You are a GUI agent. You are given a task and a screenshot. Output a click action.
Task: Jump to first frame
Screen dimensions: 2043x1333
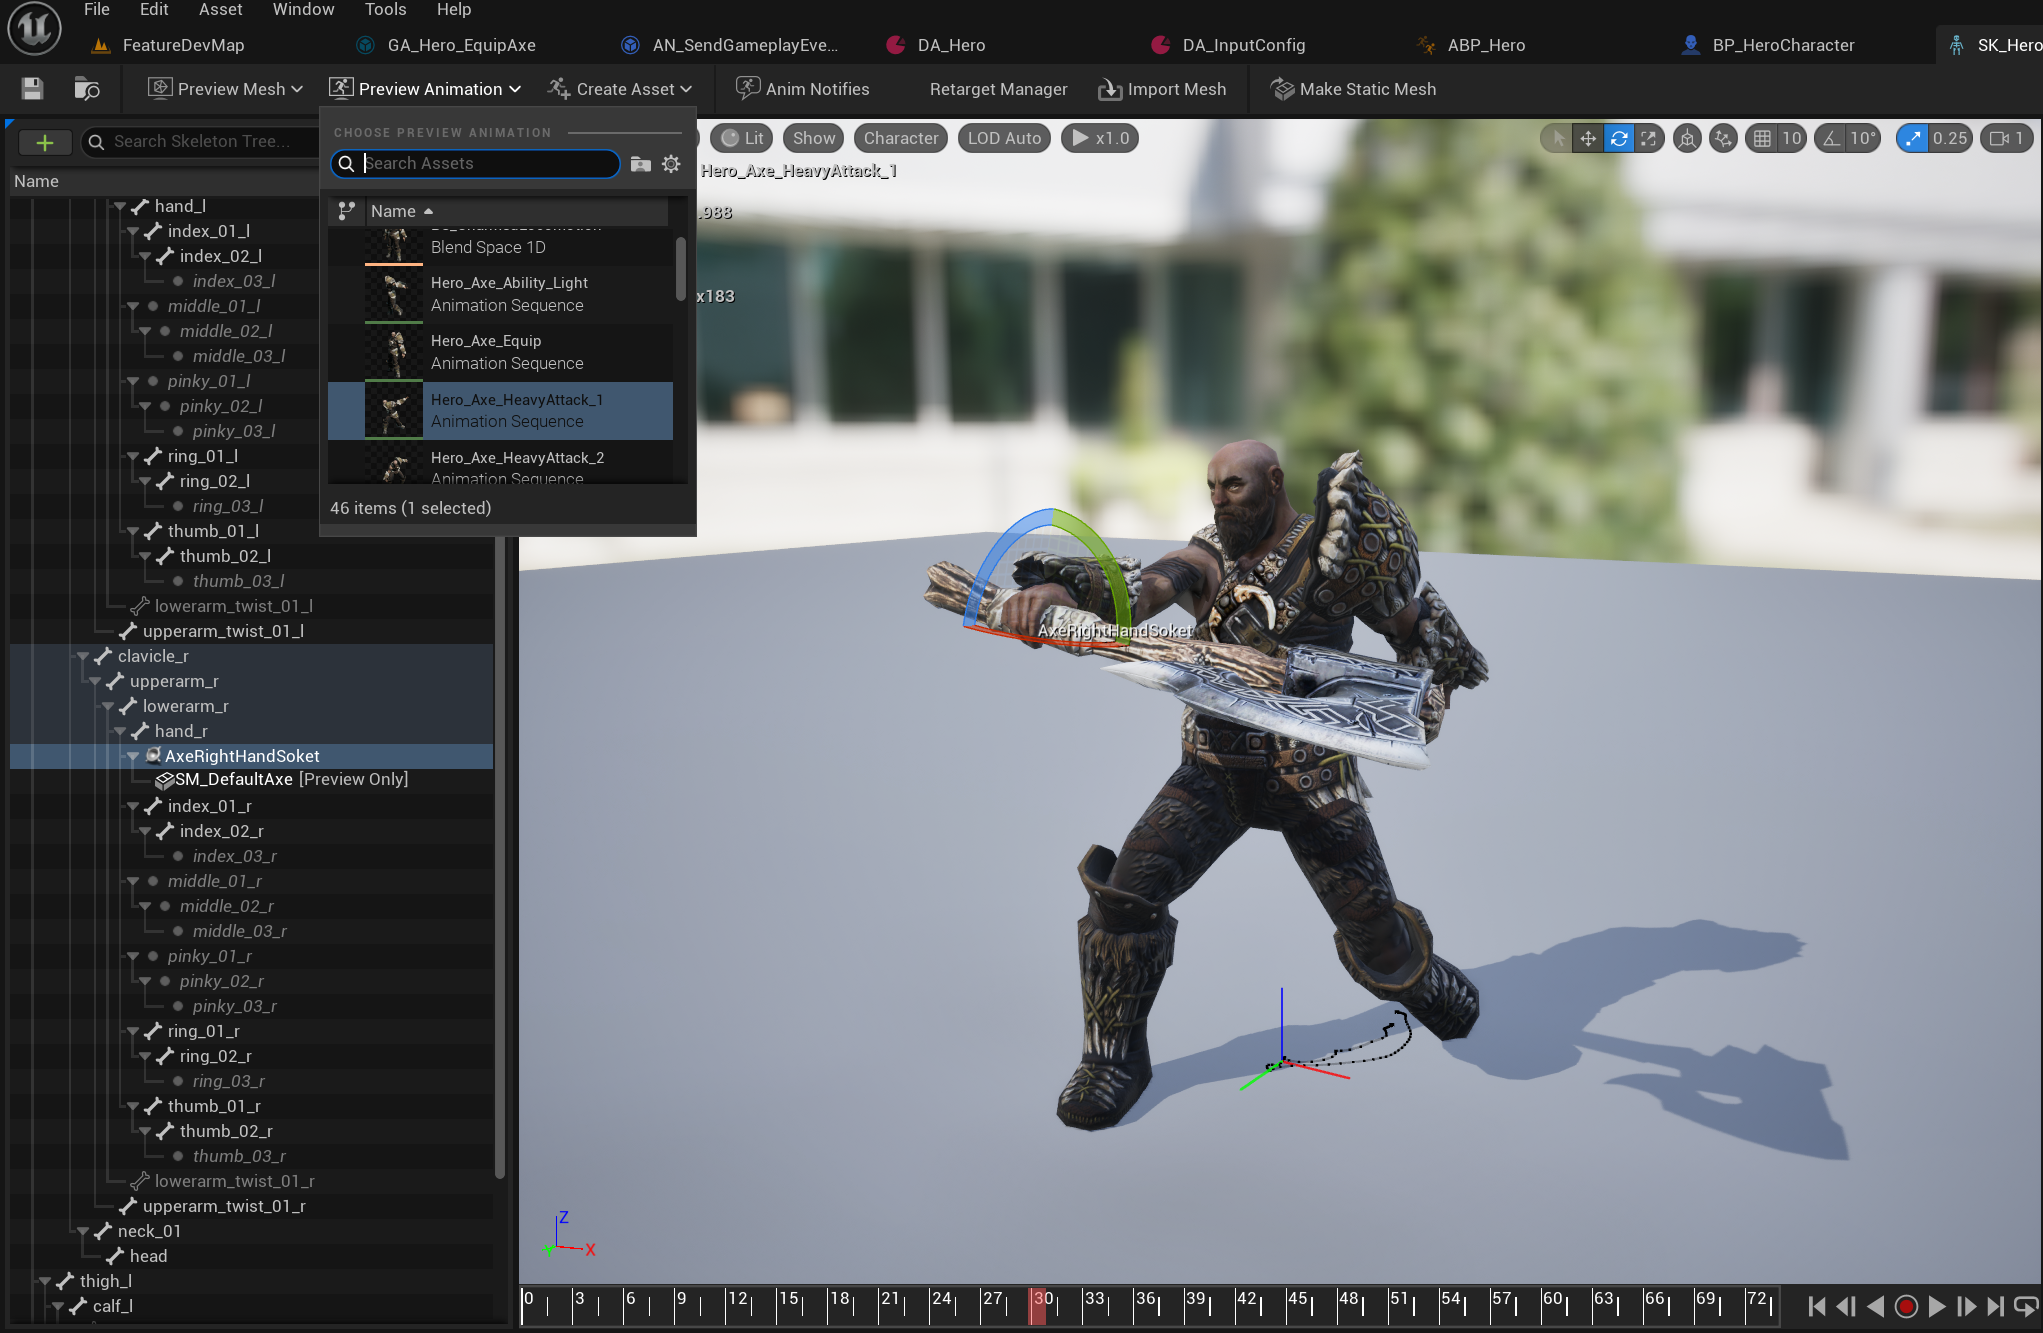1817,1306
